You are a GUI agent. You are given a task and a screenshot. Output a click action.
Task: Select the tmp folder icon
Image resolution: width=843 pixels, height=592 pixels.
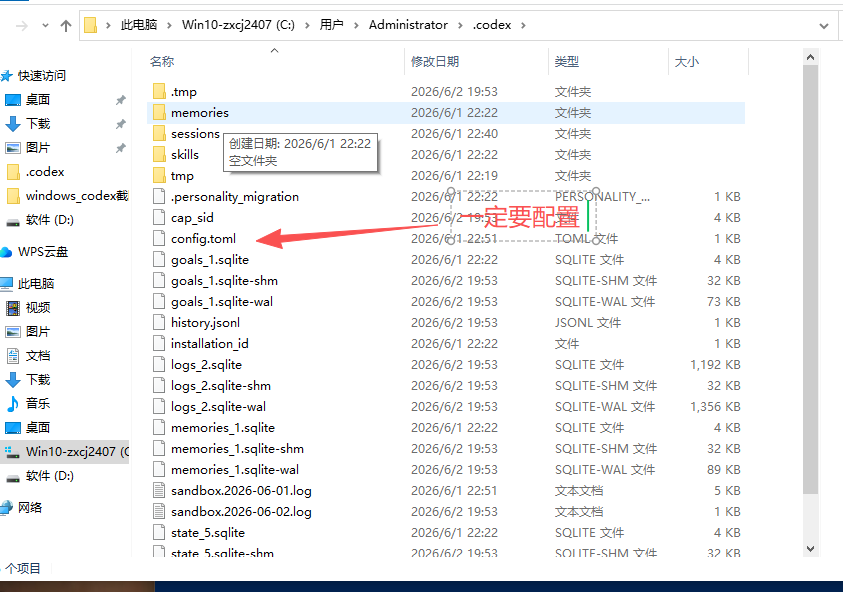[159, 176]
